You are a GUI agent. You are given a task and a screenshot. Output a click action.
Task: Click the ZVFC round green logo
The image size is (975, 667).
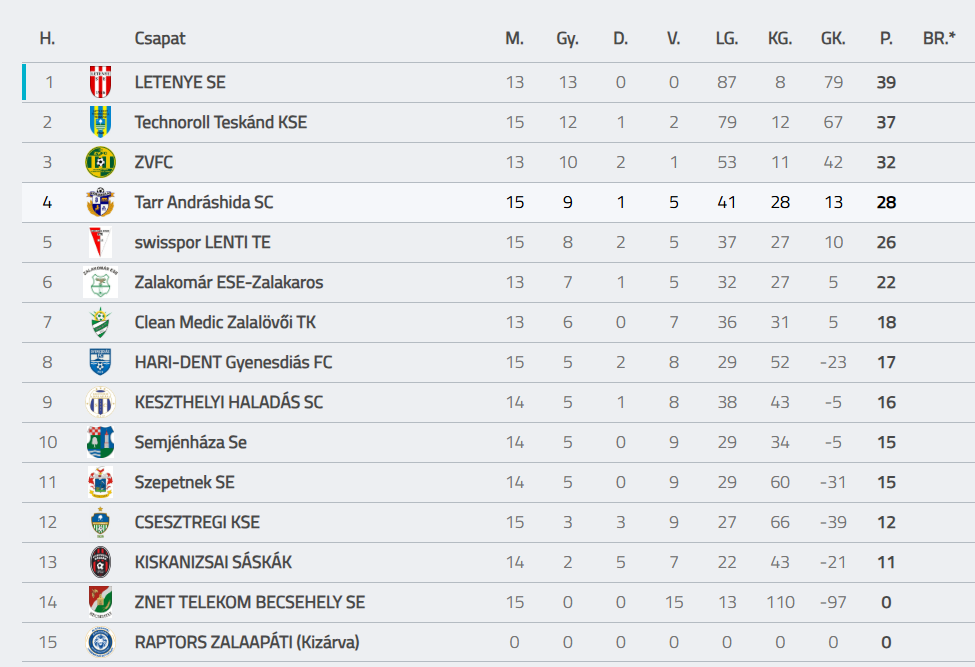[x=100, y=162]
